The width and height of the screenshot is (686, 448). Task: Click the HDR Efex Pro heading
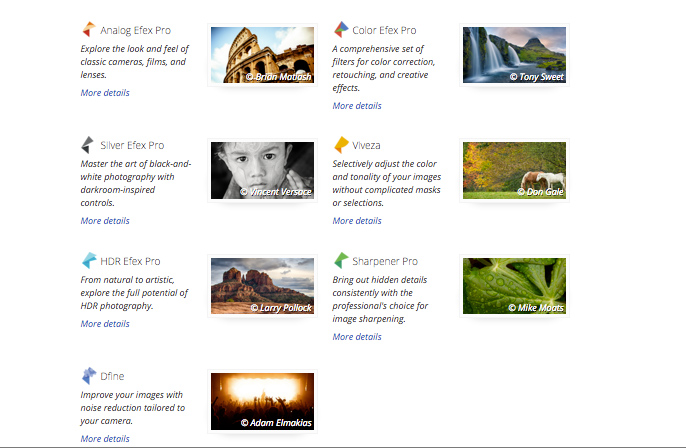(x=130, y=261)
